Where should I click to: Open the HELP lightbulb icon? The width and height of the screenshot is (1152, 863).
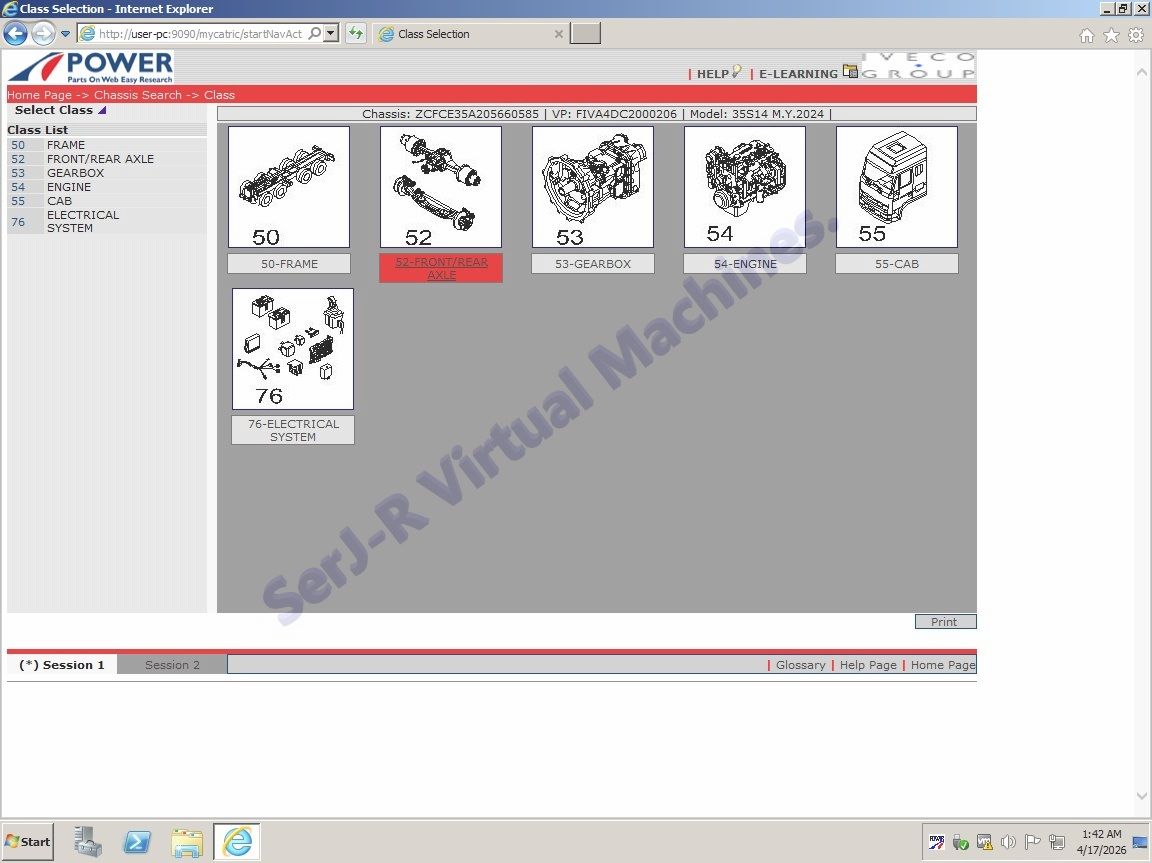click(x=737, y=72)
